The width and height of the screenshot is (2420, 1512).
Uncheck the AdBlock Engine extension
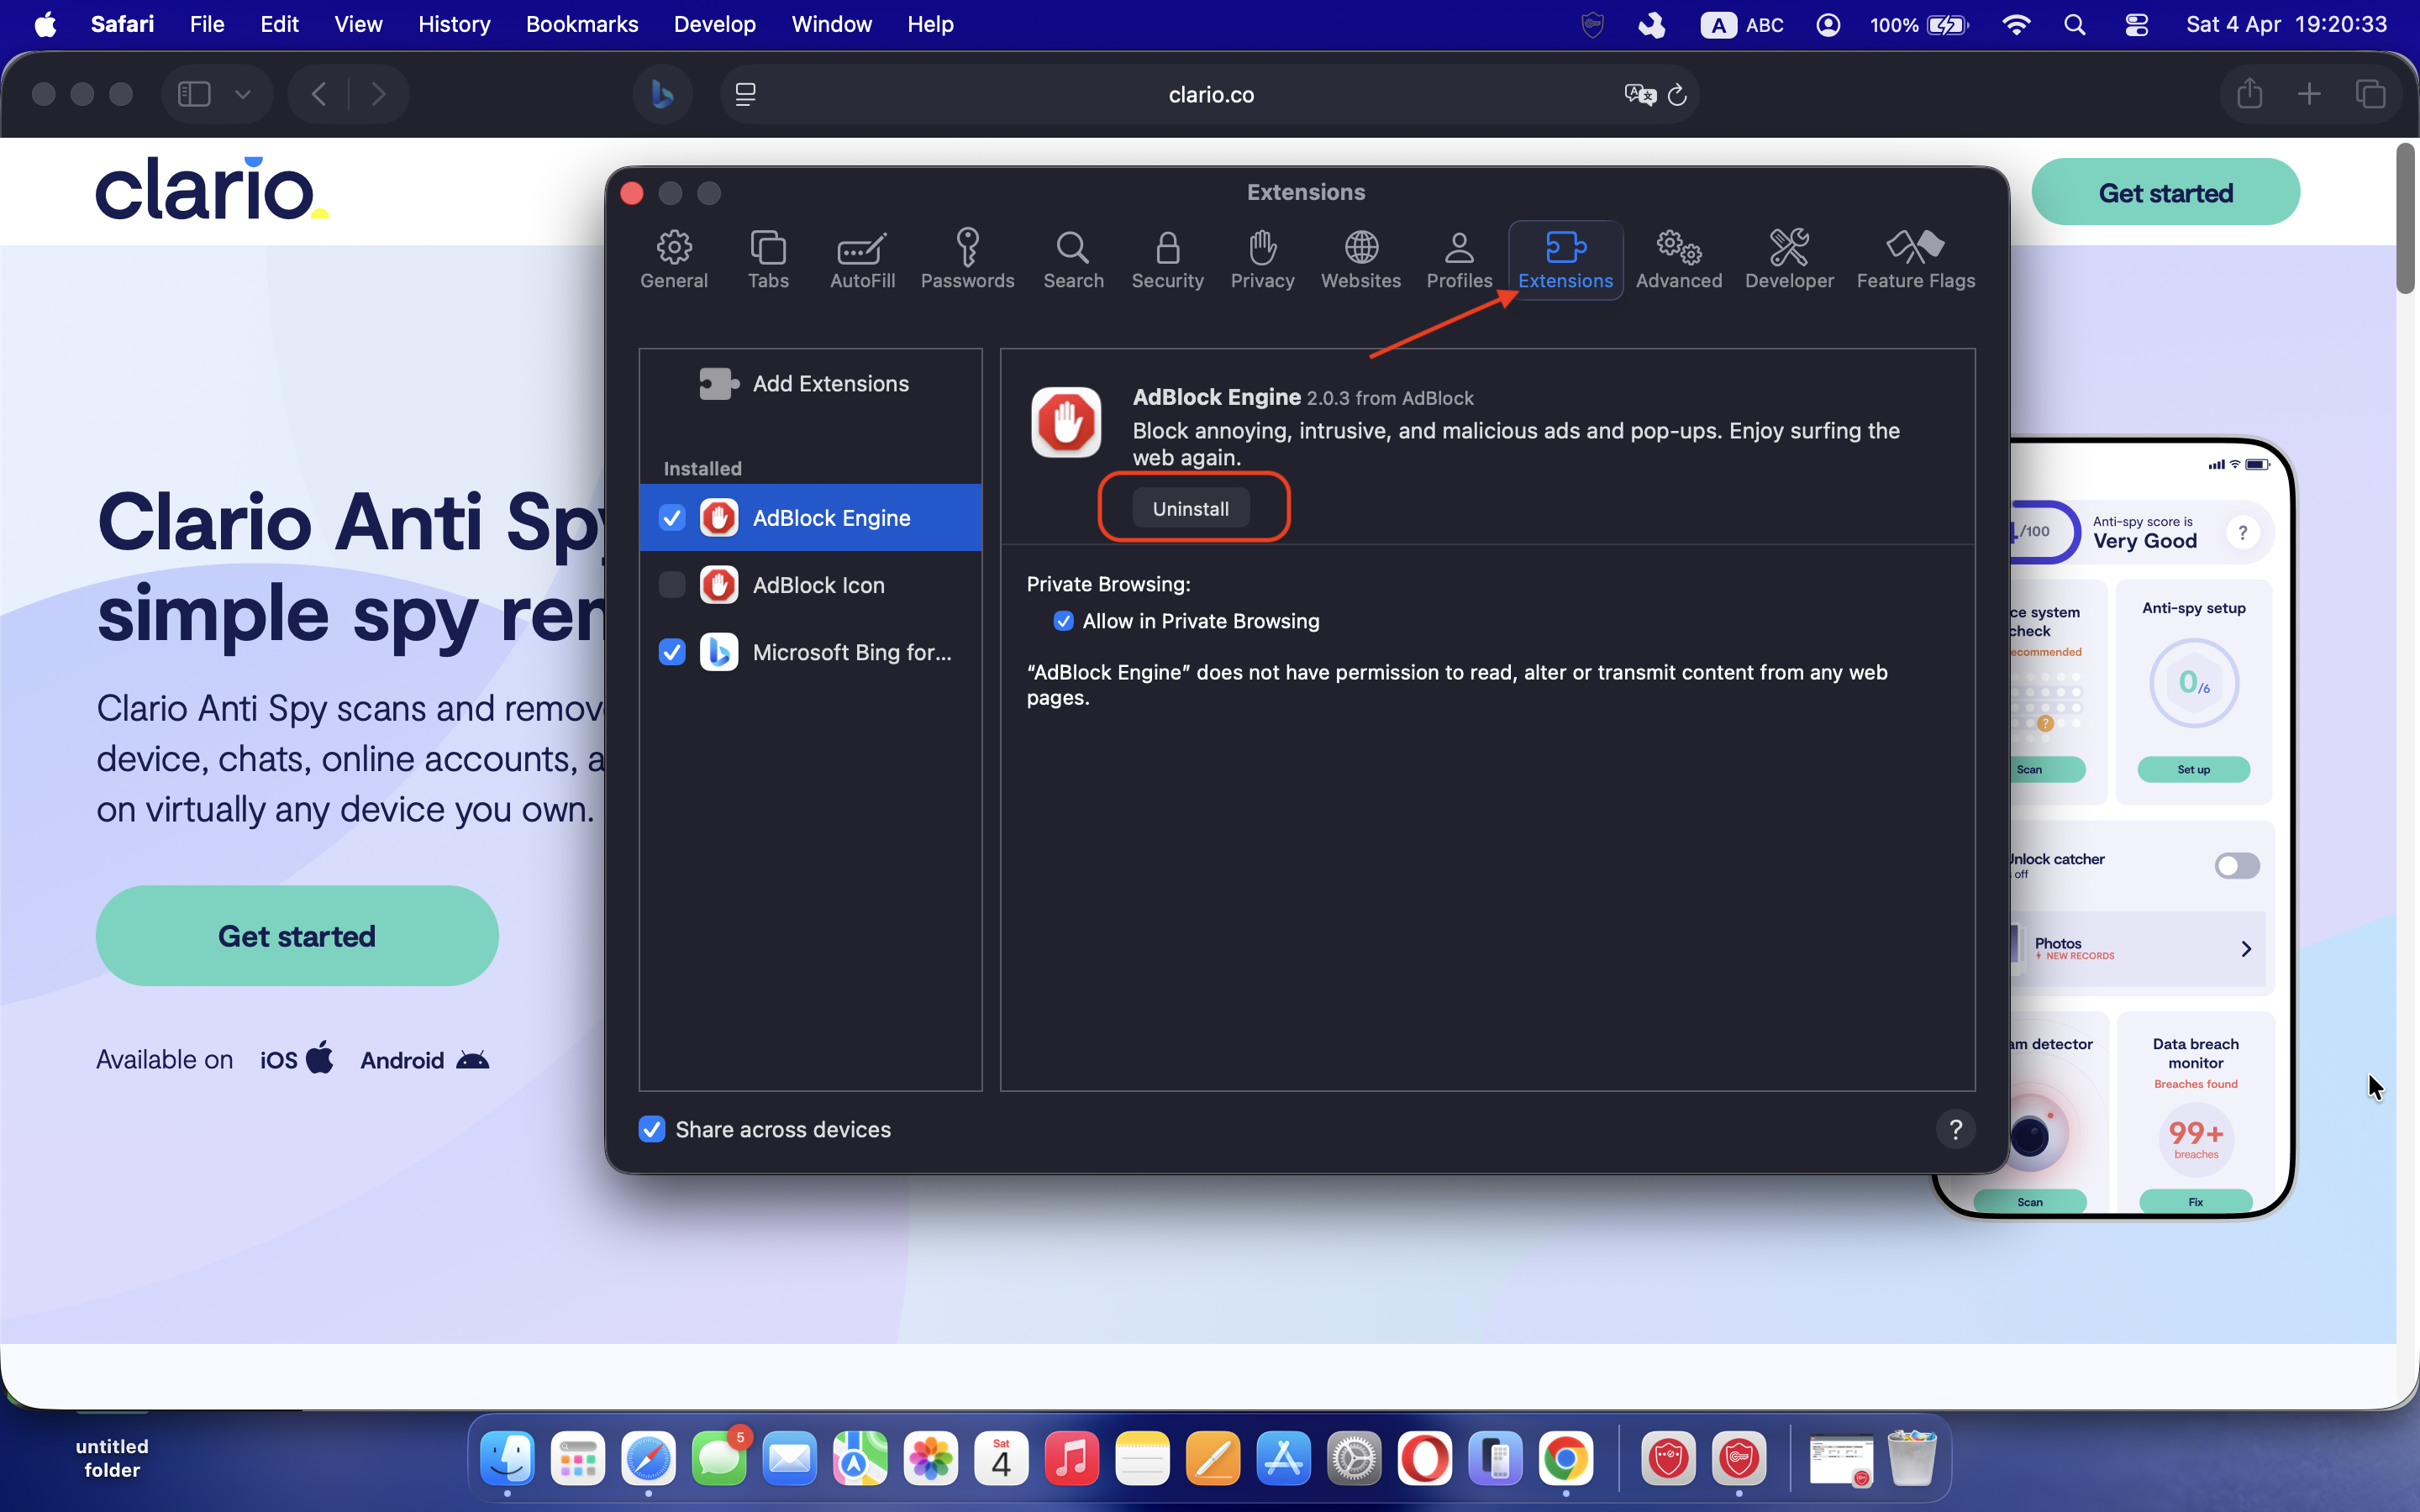tap(671, 518)
